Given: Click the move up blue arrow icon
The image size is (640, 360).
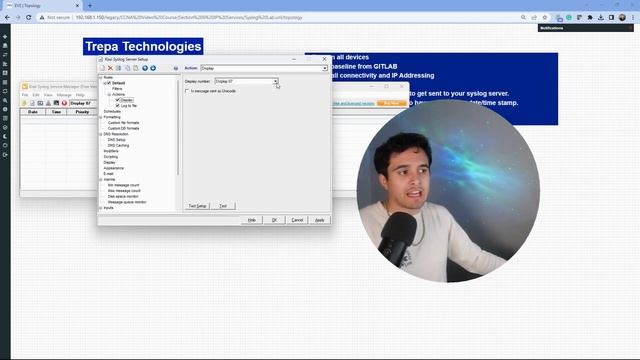Looking at the screenshot, I should [x=145, y=68].
